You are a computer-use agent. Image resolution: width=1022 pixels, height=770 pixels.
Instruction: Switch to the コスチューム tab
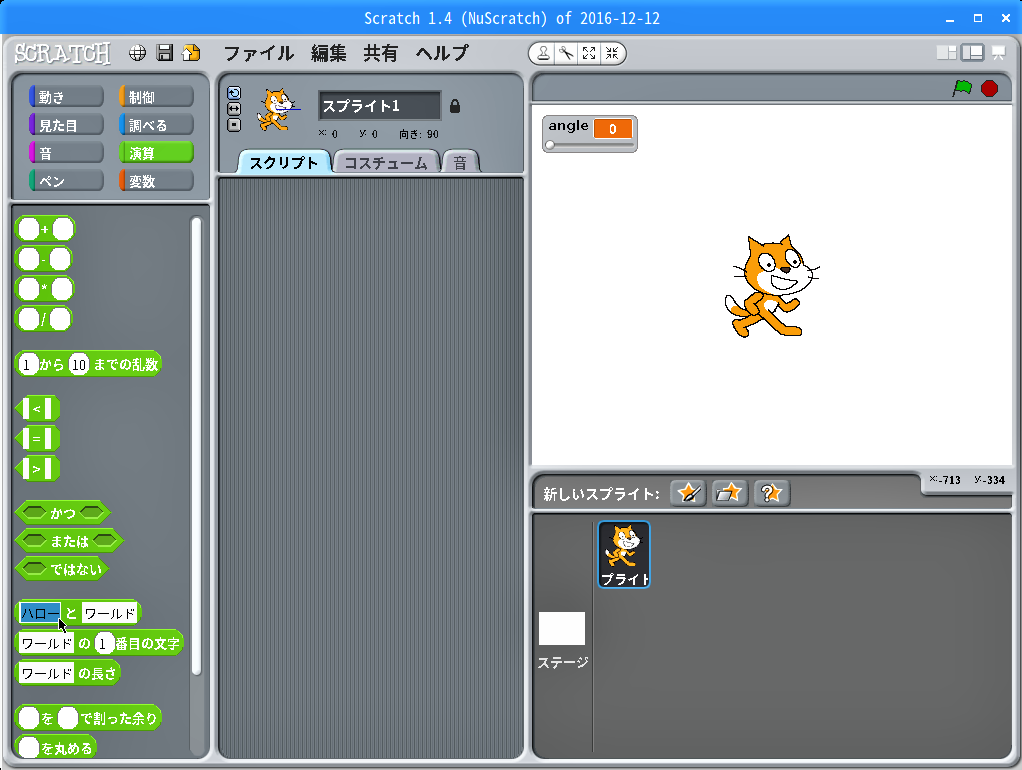tap(386, 162)
